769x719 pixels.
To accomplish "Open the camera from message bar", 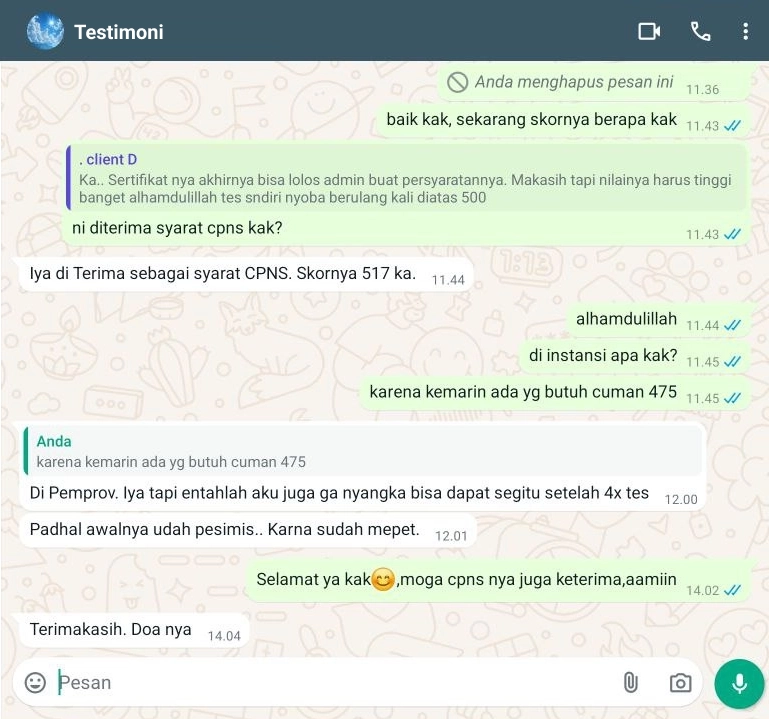I will tap(680, 683).
